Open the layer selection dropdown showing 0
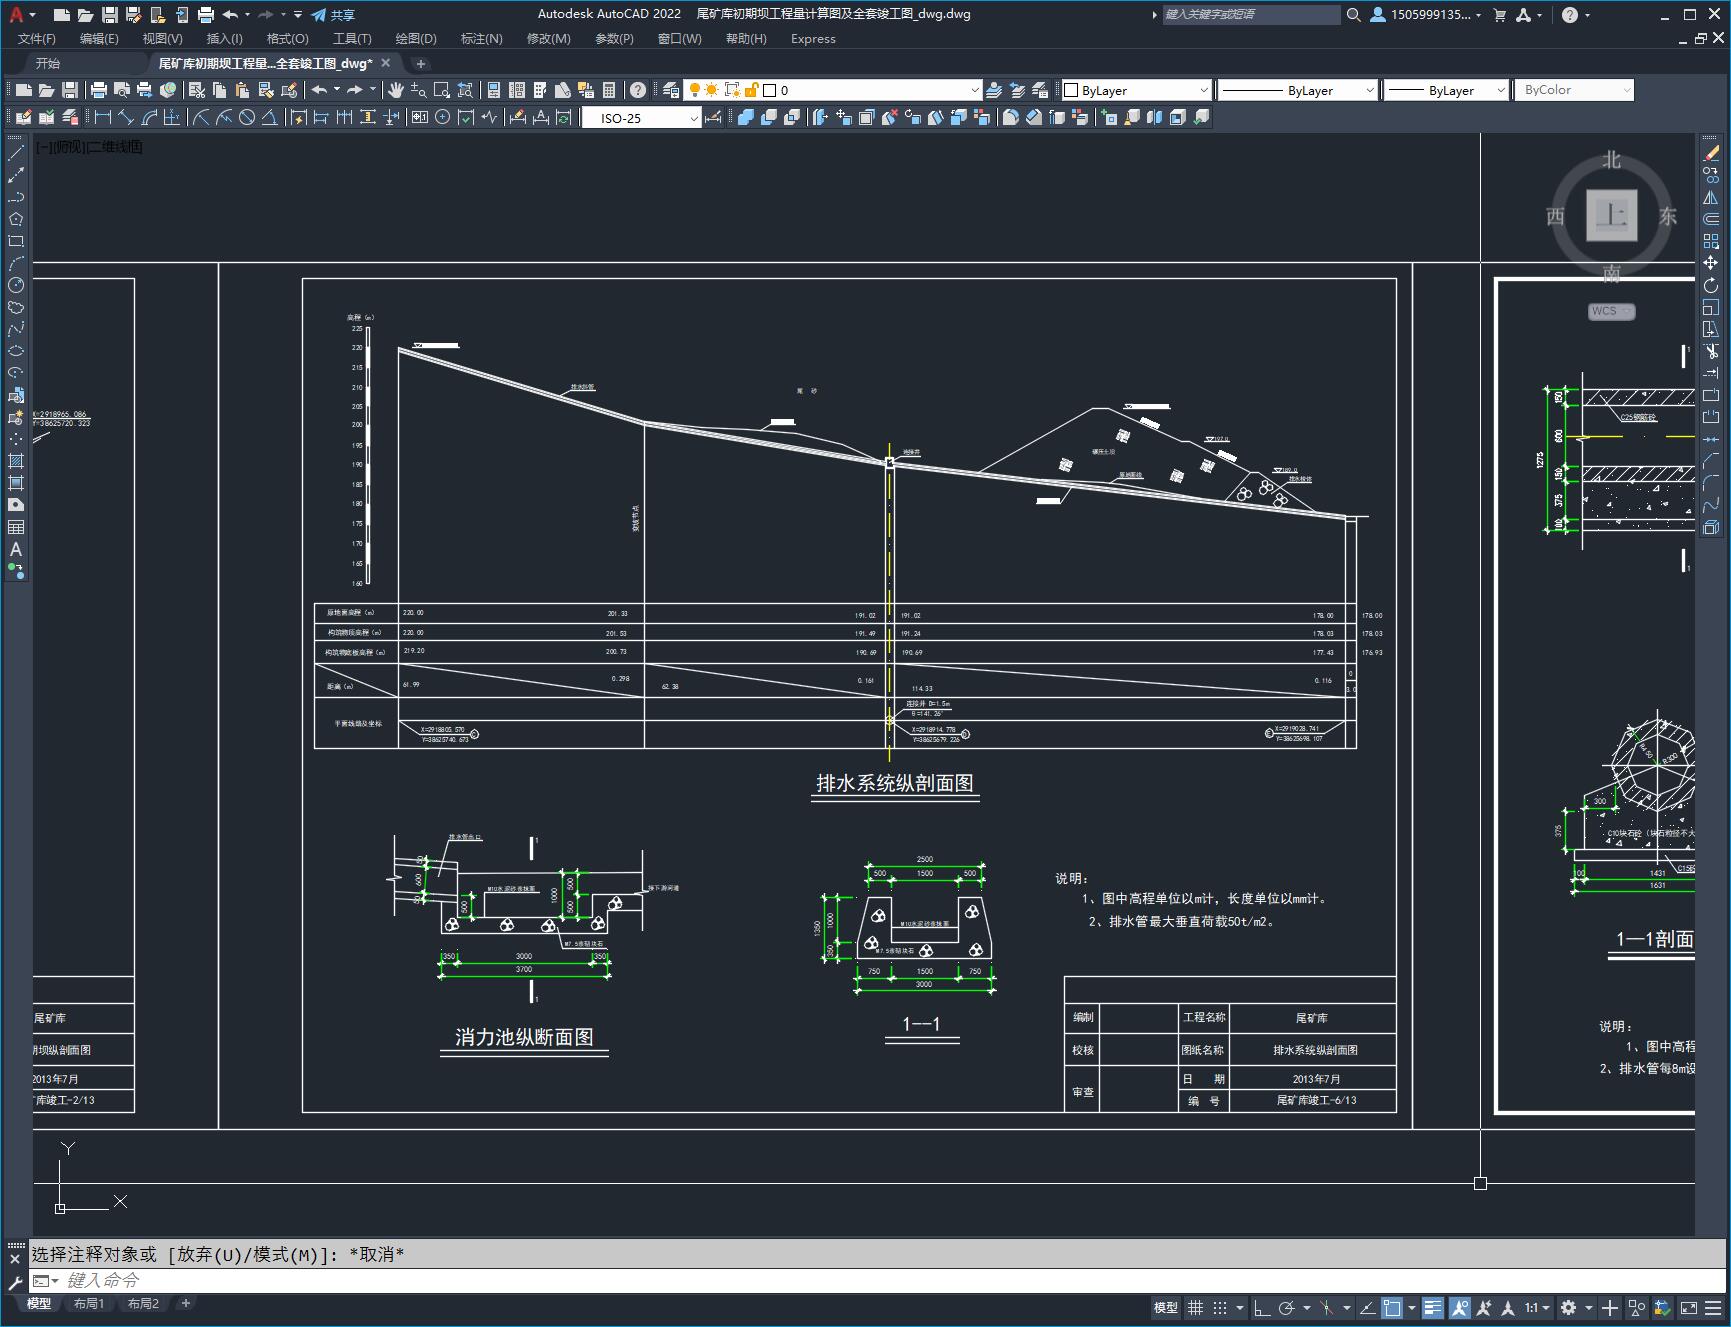Image resolution: width=1731 pixels, height=1327 pixels. pos(833,90)
